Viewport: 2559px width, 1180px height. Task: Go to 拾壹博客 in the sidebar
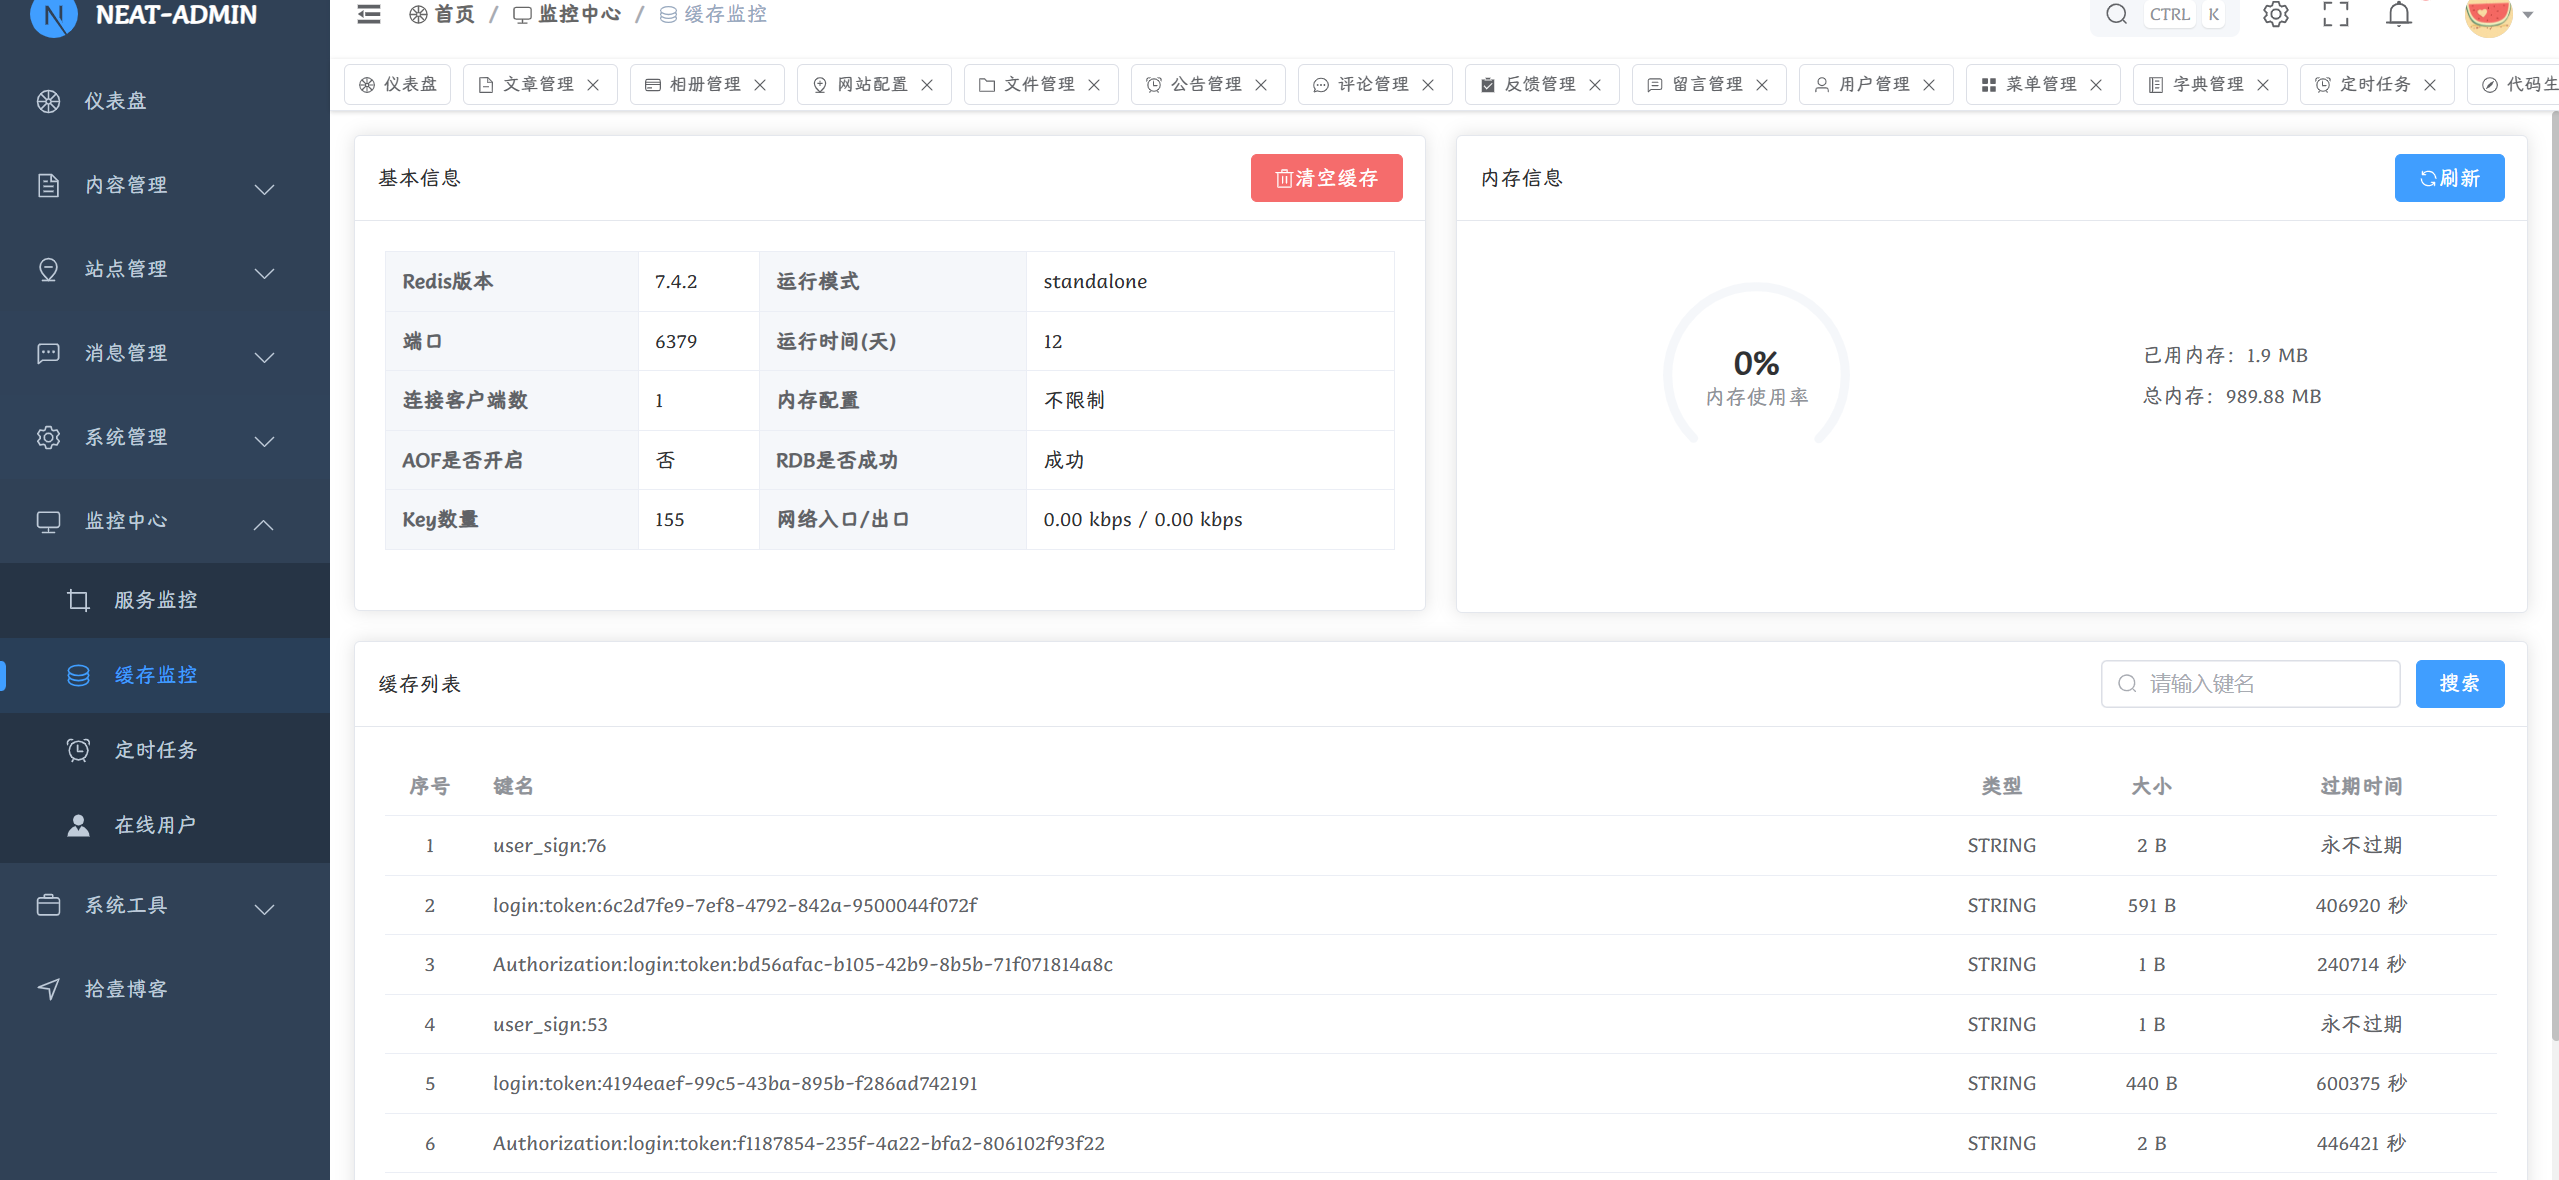point(126,989)
